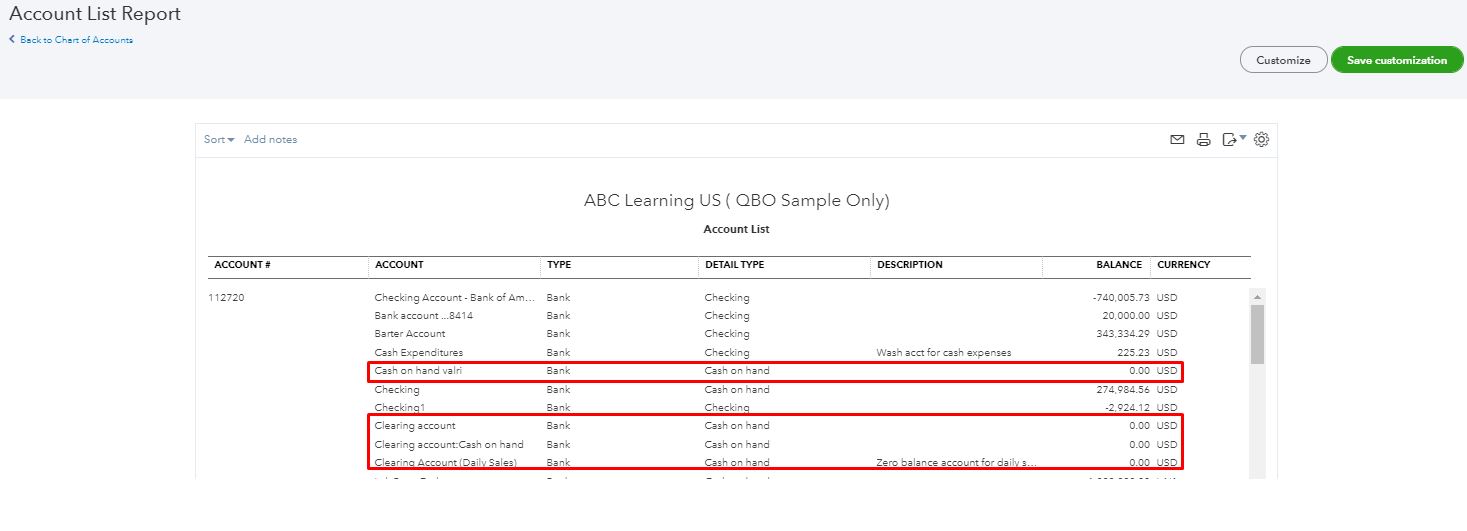Click the BALANCE column header

1118,265
